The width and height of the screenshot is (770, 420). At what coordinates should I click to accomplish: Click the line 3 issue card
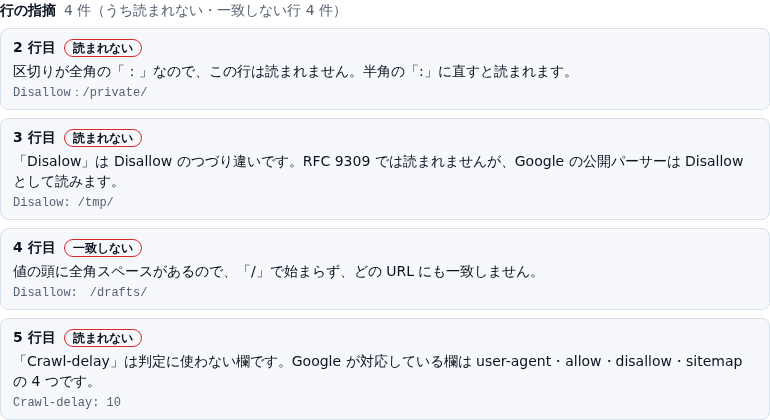point(385,169)
